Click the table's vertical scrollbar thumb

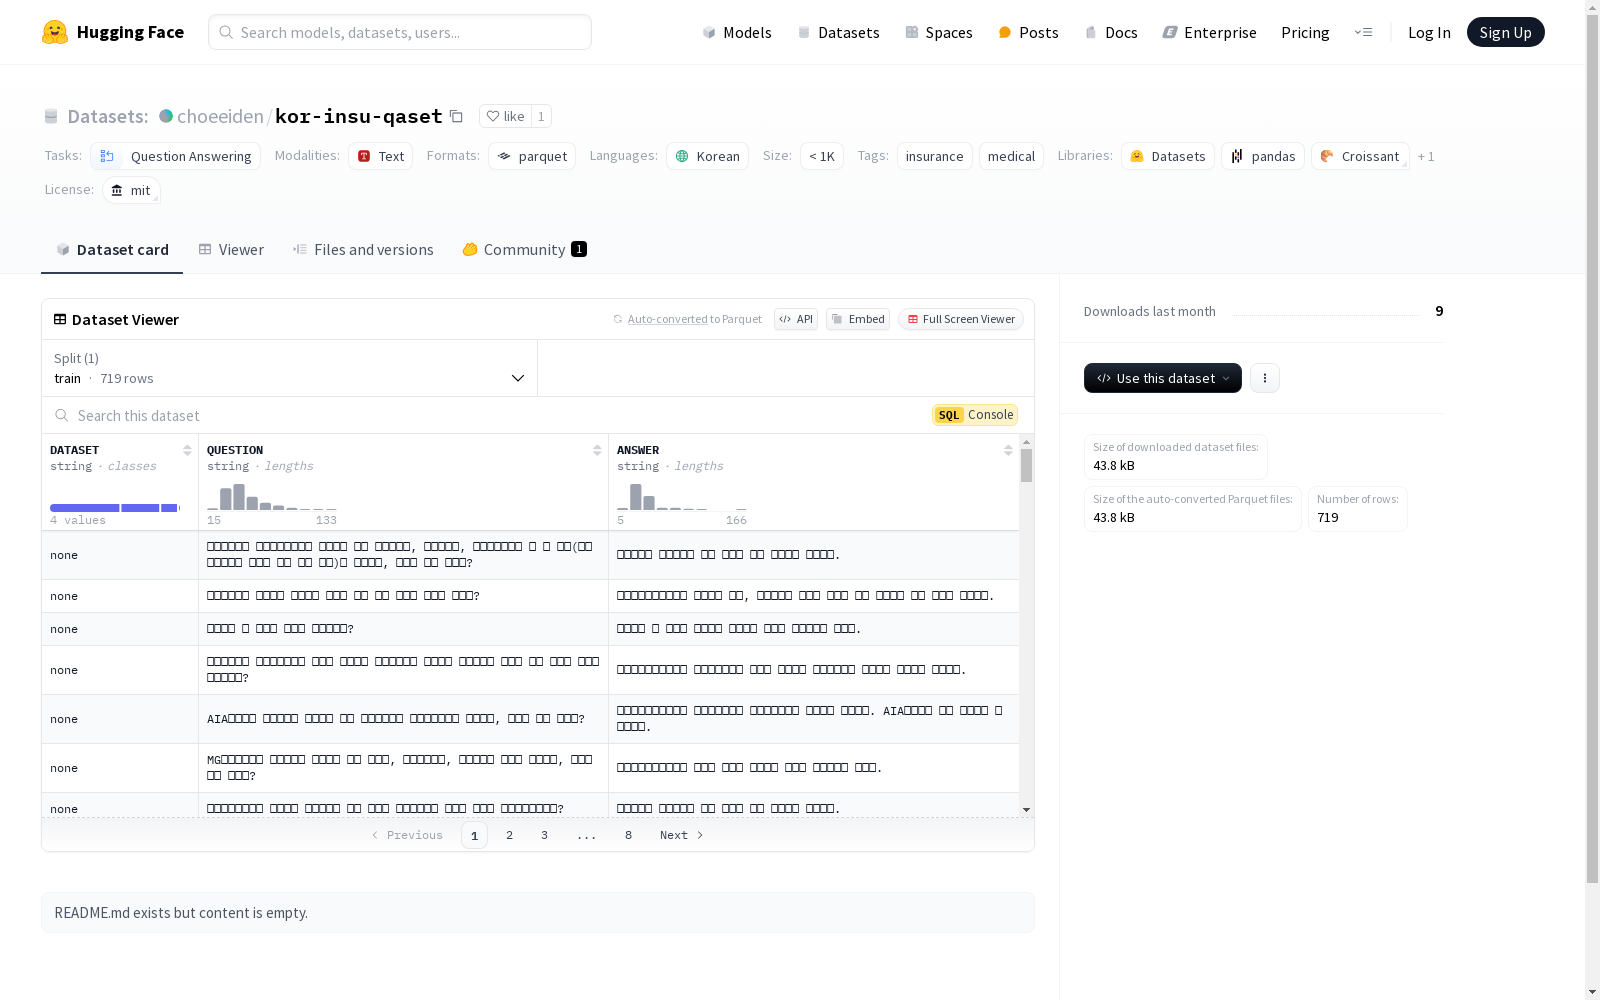coord(1026,465)
